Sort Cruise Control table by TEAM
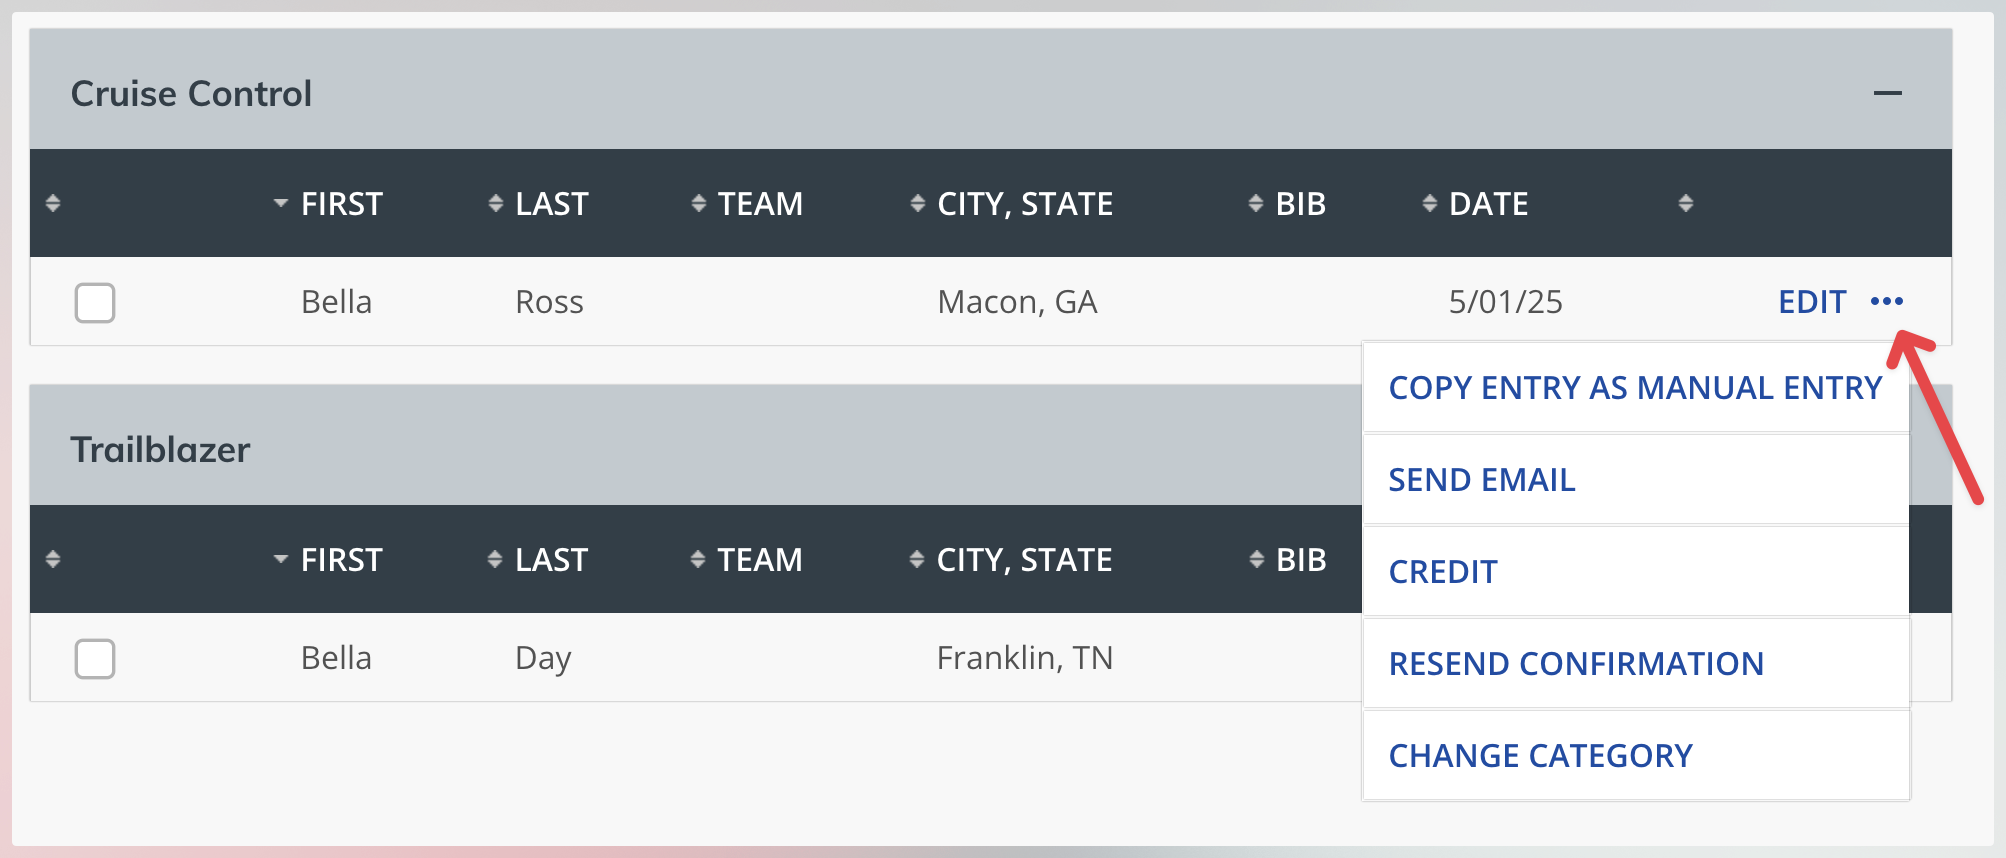2006x858 pixels. (x=747, y=204)
